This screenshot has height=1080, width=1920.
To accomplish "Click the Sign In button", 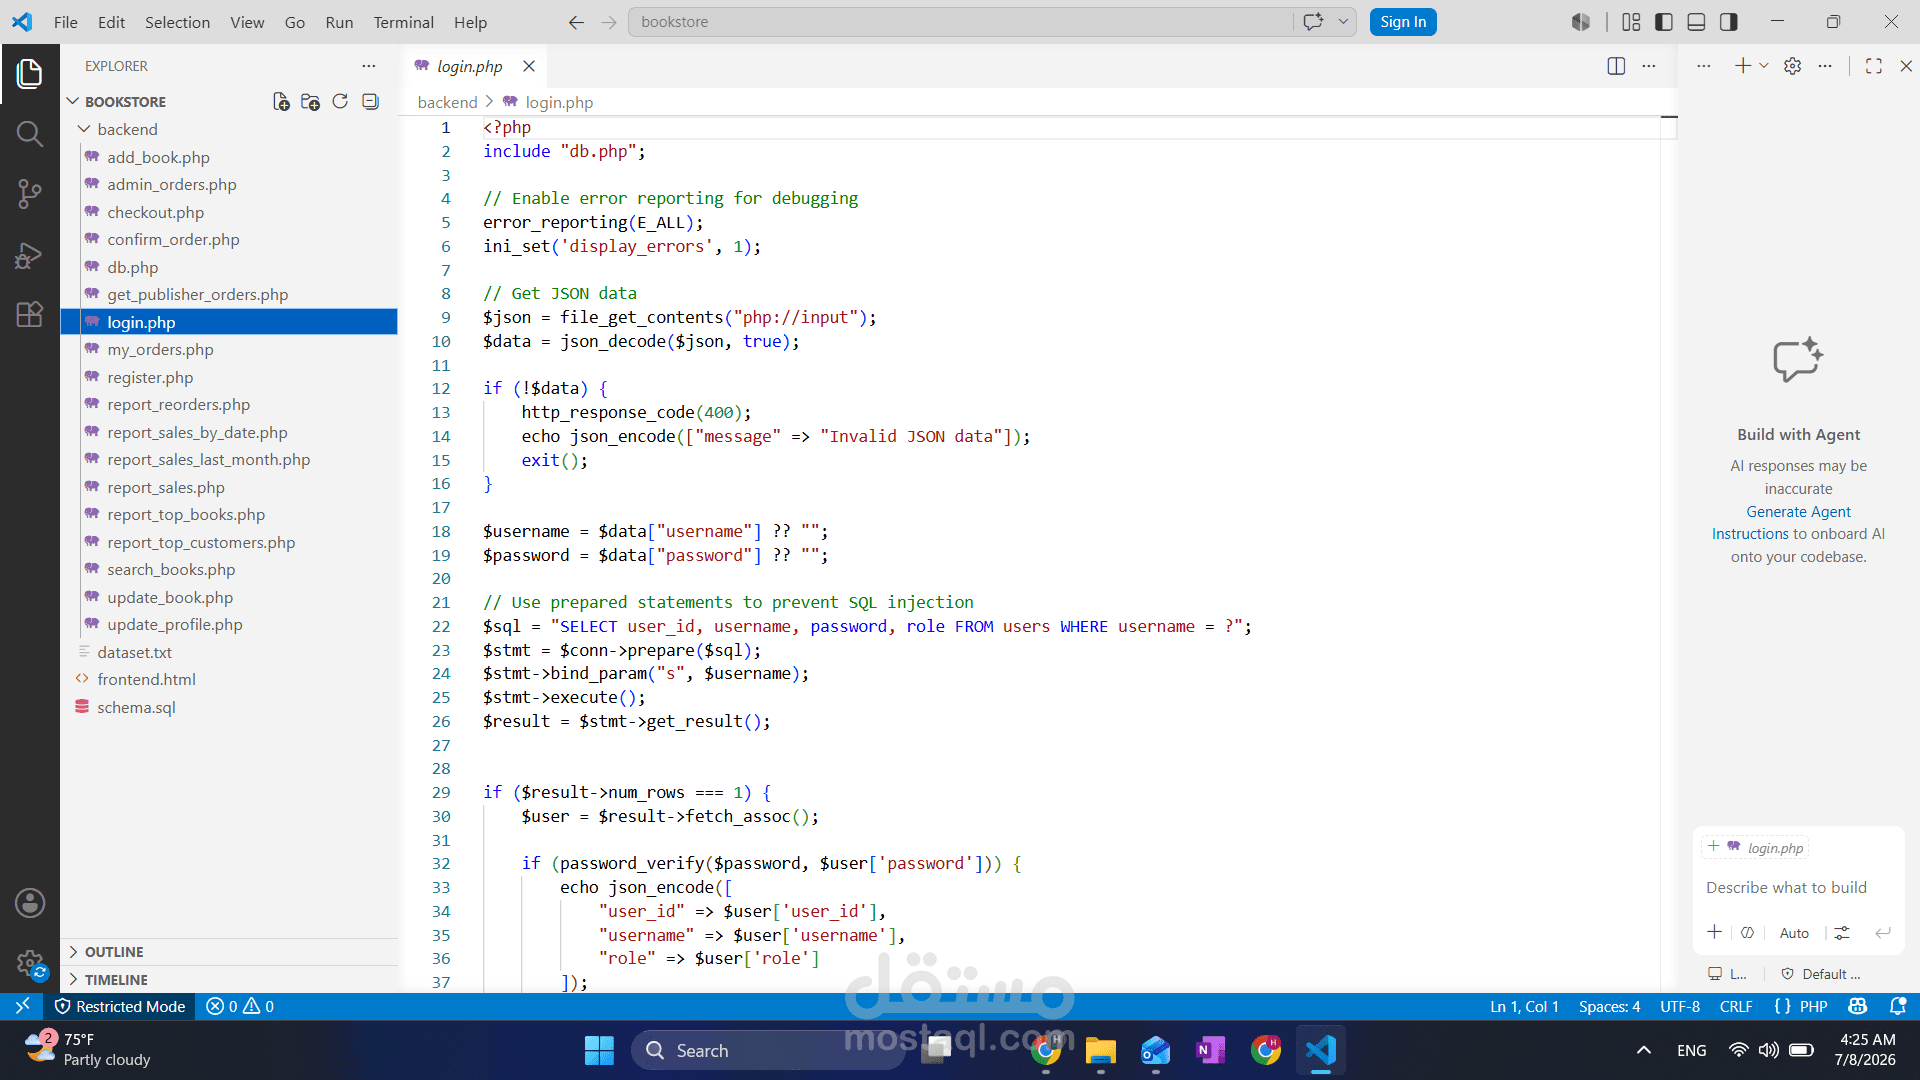I will tap(1403, 22).
